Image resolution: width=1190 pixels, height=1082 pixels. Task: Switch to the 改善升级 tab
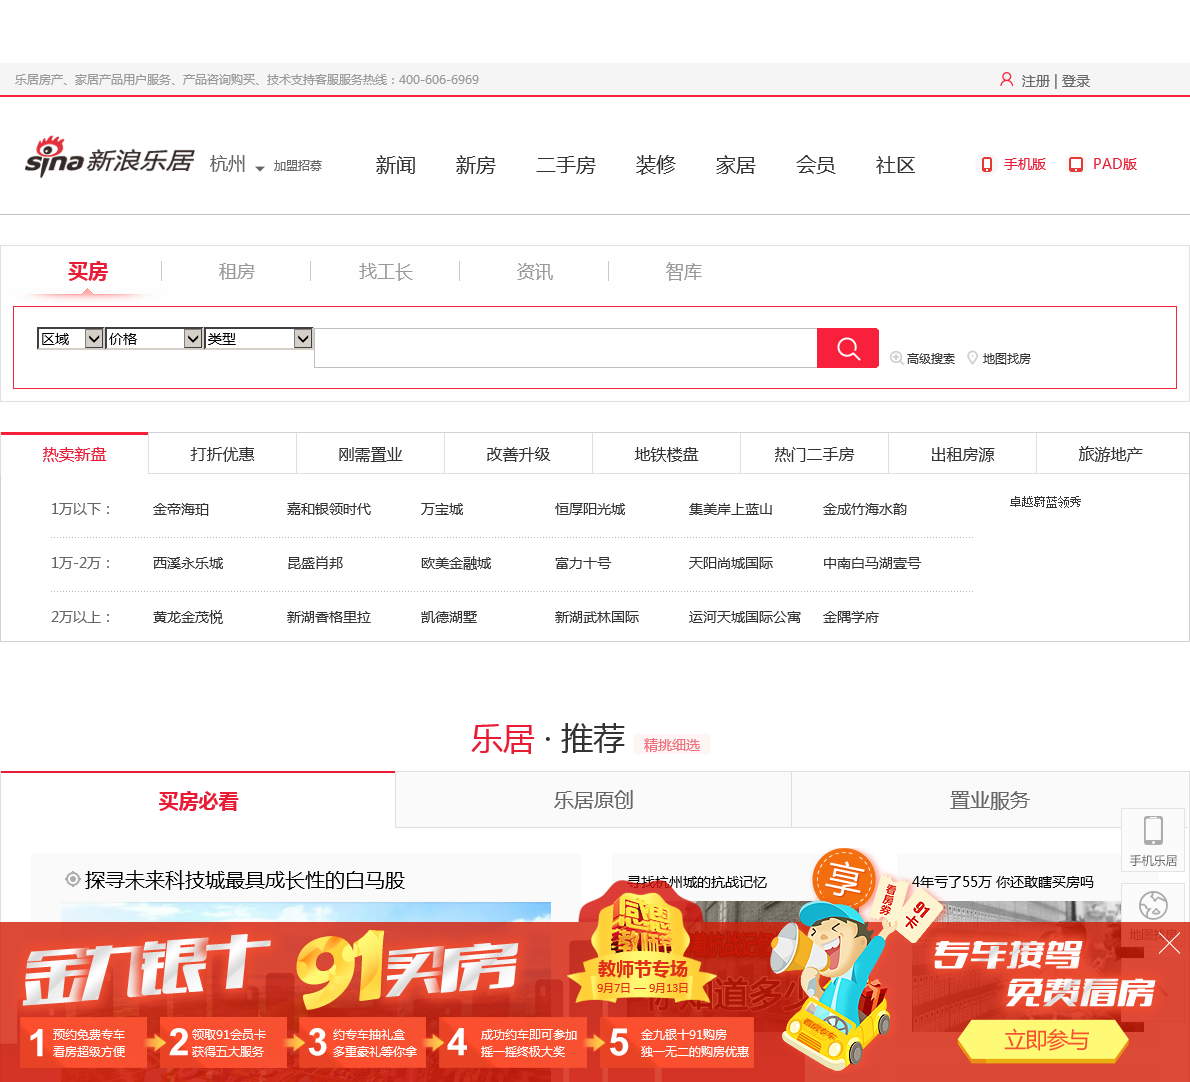click(x=518, y=454)
